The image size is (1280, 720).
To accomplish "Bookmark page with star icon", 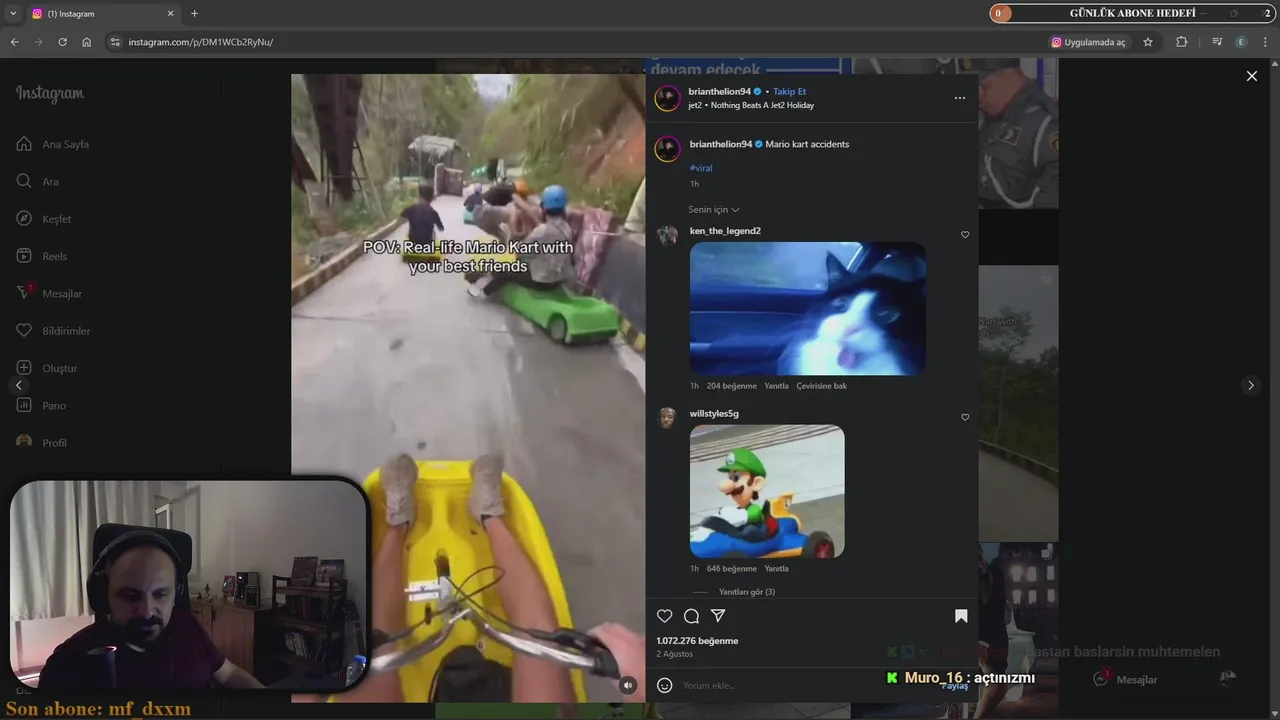I will pyautogui.click(x=1148, y=42).
